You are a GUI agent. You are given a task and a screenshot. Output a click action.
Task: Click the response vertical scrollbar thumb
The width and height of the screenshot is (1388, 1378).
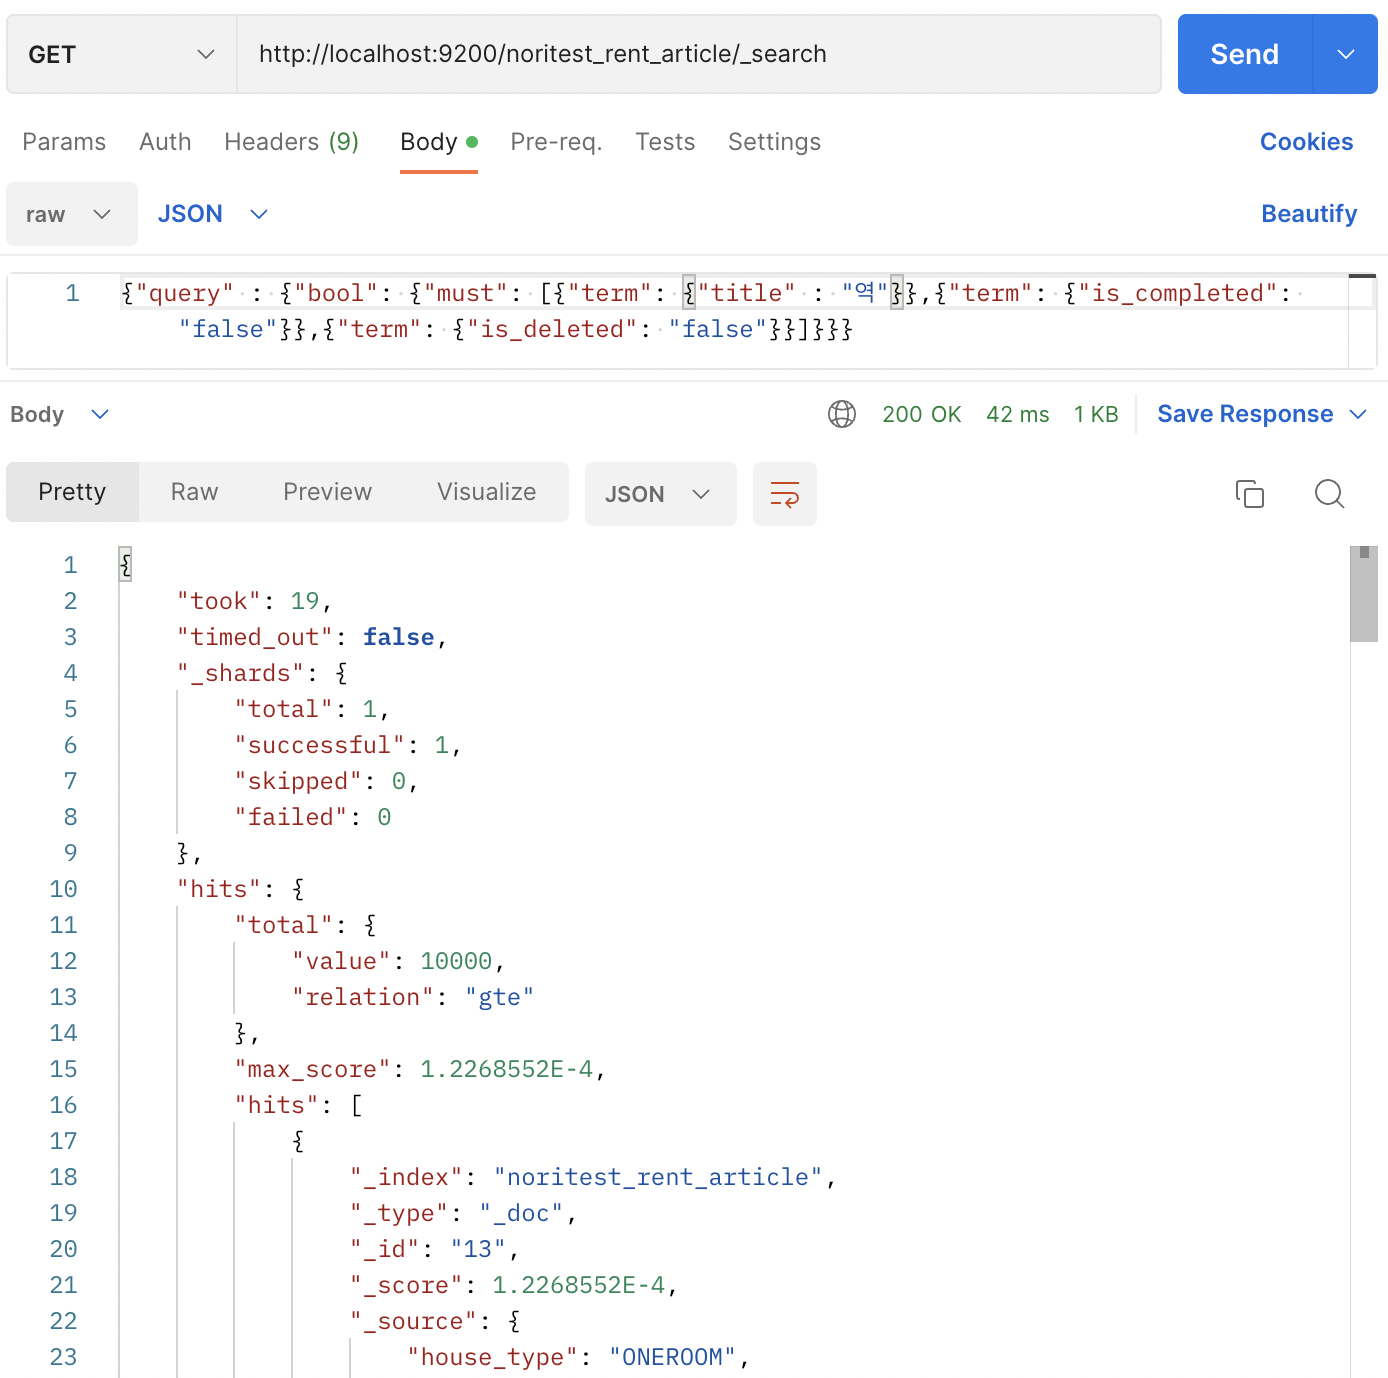(1364, 594)
